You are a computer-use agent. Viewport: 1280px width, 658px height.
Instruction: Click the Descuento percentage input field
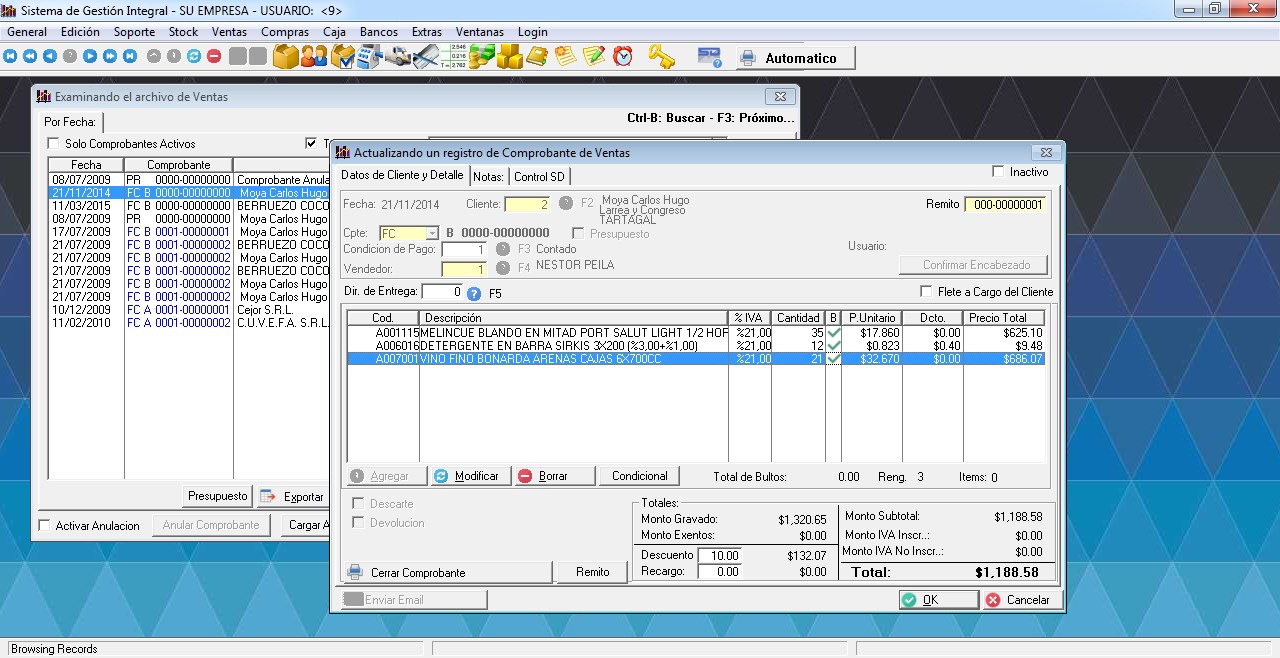719,555
